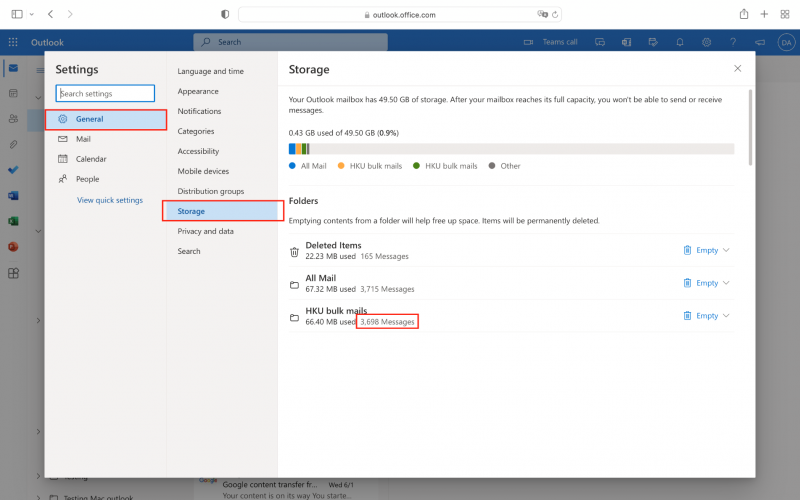Close the Settings dialog
The height and width of the screenshot is (500, 800).
pyautogui.click(x=737, y=68)
